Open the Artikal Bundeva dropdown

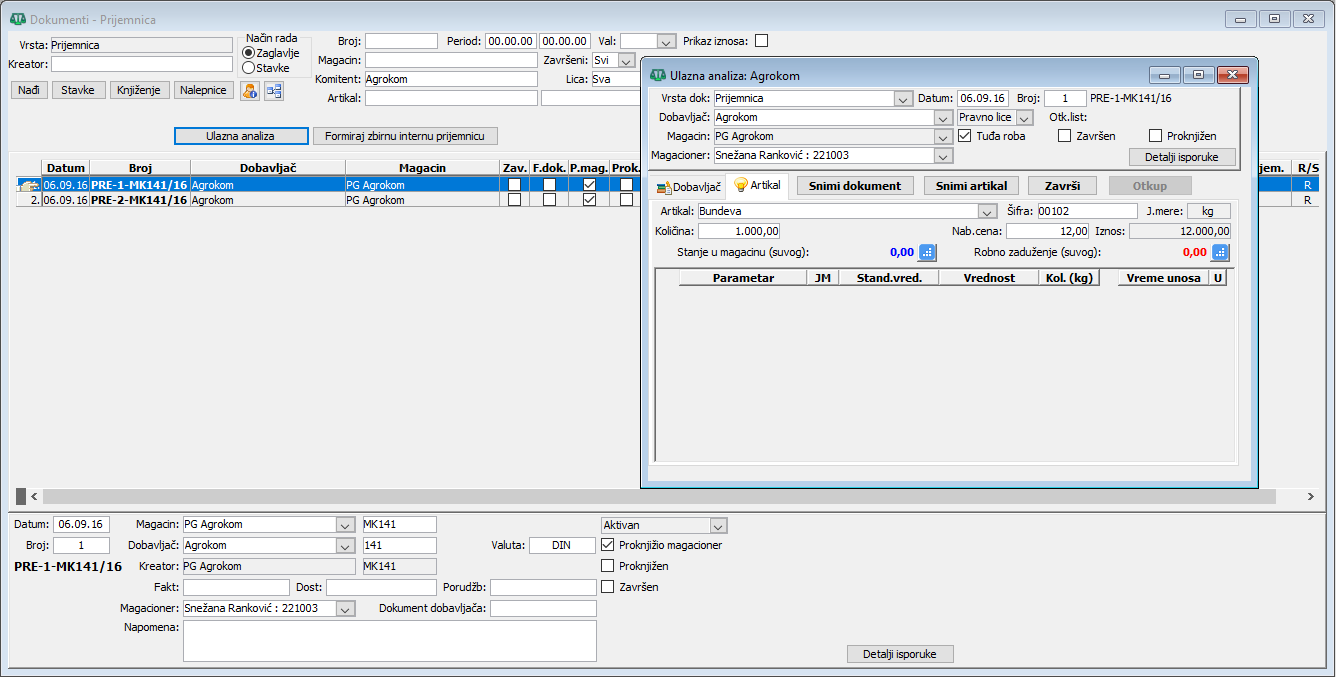point(987,211)
